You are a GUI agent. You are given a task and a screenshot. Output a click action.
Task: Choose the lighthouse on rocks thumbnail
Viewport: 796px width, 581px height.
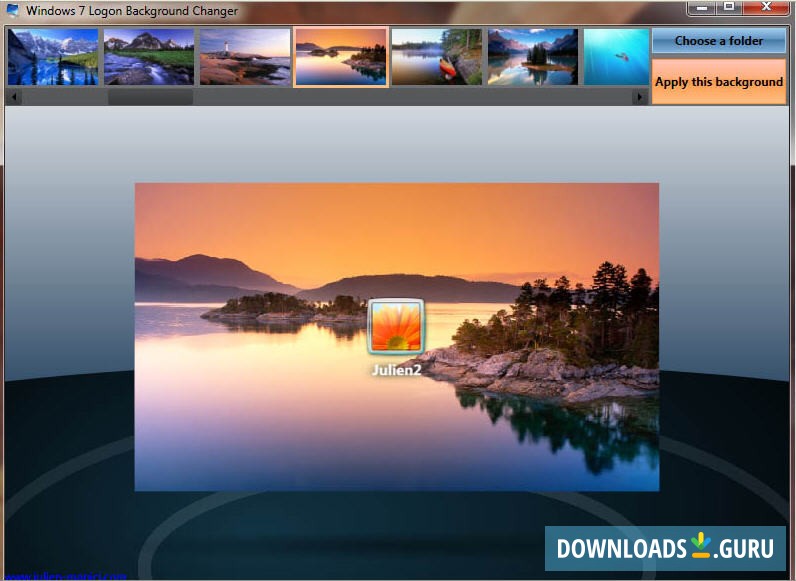(245, 57)
